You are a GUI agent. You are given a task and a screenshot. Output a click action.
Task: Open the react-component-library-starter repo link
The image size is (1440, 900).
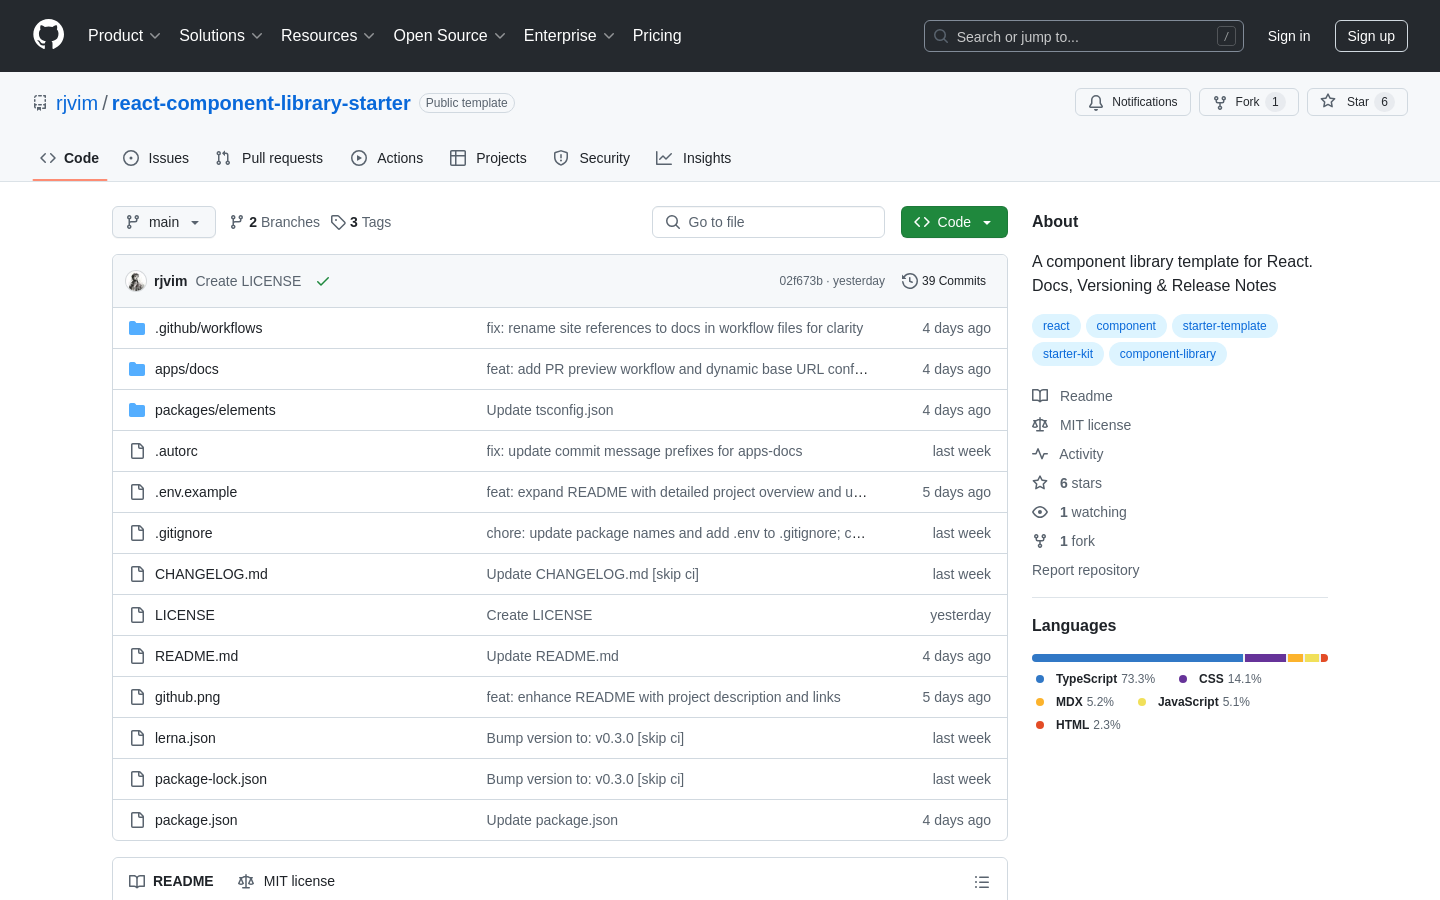click(261, 103)
